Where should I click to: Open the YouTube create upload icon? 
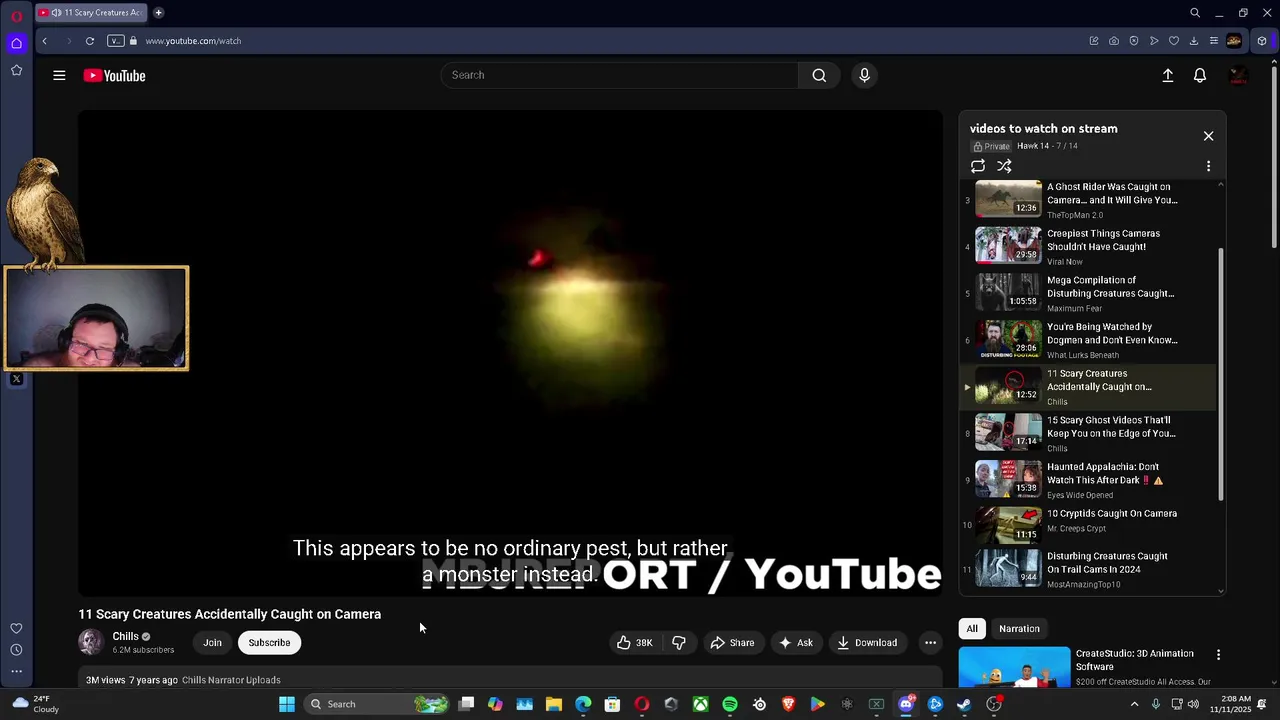pos(1167,76)
